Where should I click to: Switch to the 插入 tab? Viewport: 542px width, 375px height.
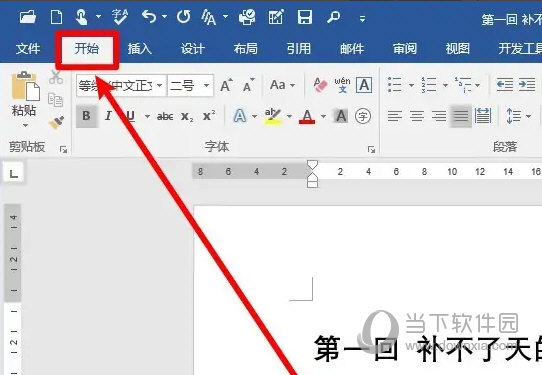coord(140,49)
